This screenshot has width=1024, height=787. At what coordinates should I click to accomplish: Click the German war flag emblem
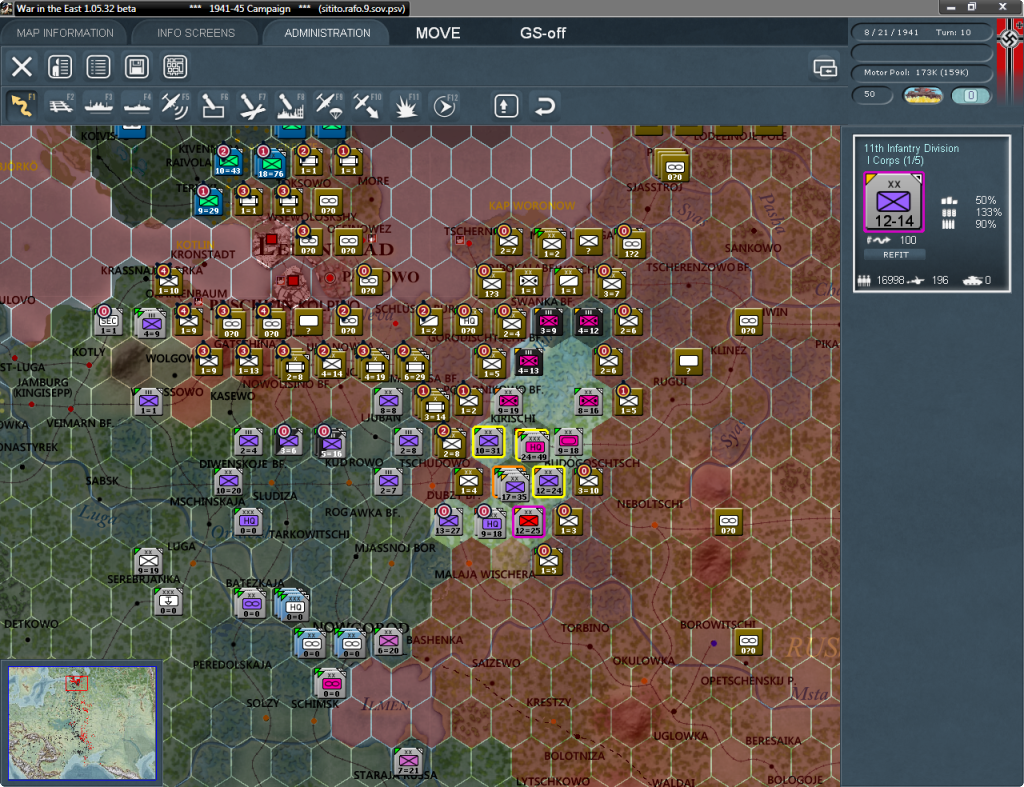point(1011,39)
